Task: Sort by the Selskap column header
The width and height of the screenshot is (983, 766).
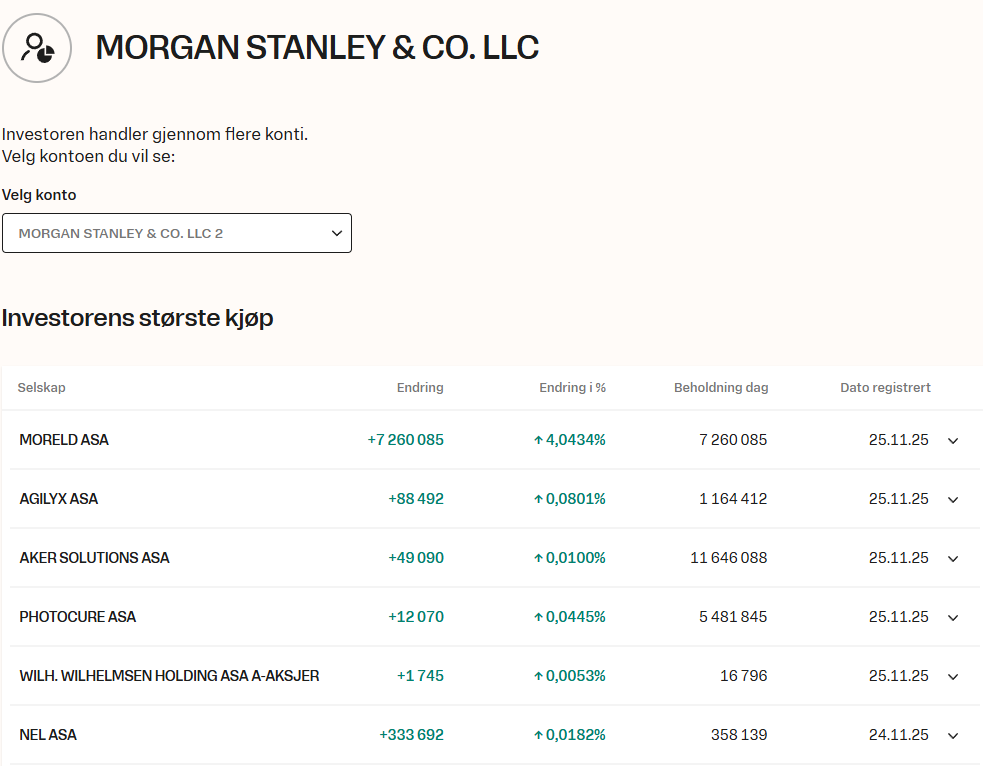Action: 41,388
